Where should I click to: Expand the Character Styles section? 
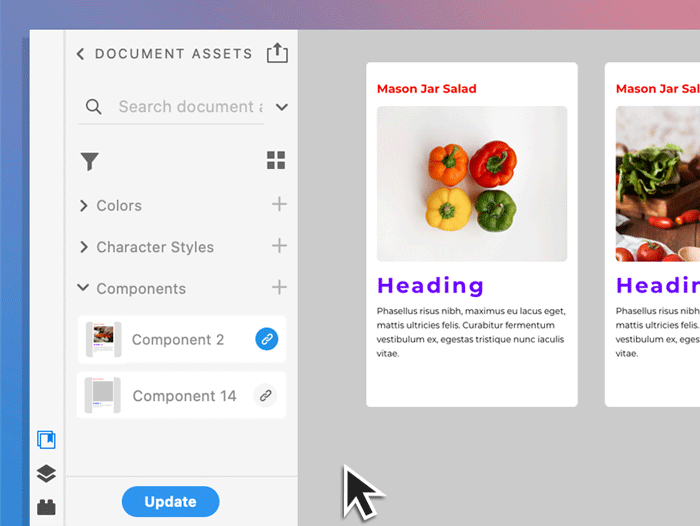84,247
